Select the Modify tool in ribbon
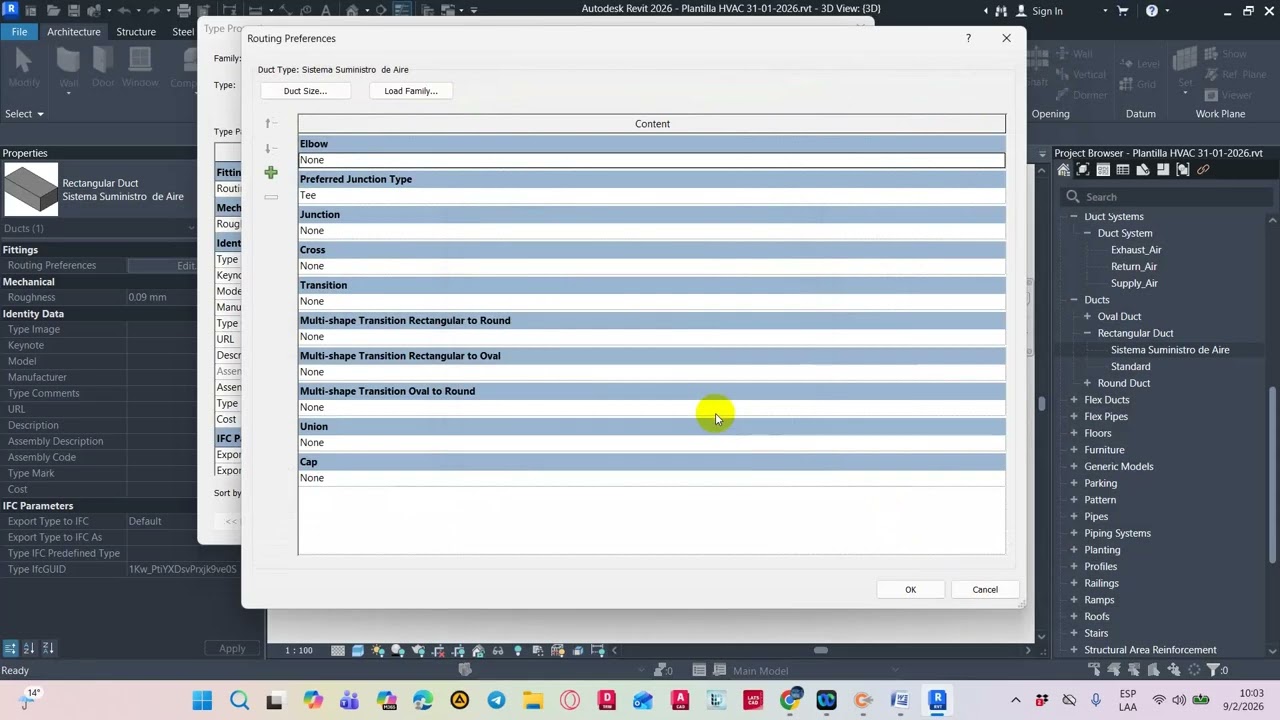 click(24, 68)
